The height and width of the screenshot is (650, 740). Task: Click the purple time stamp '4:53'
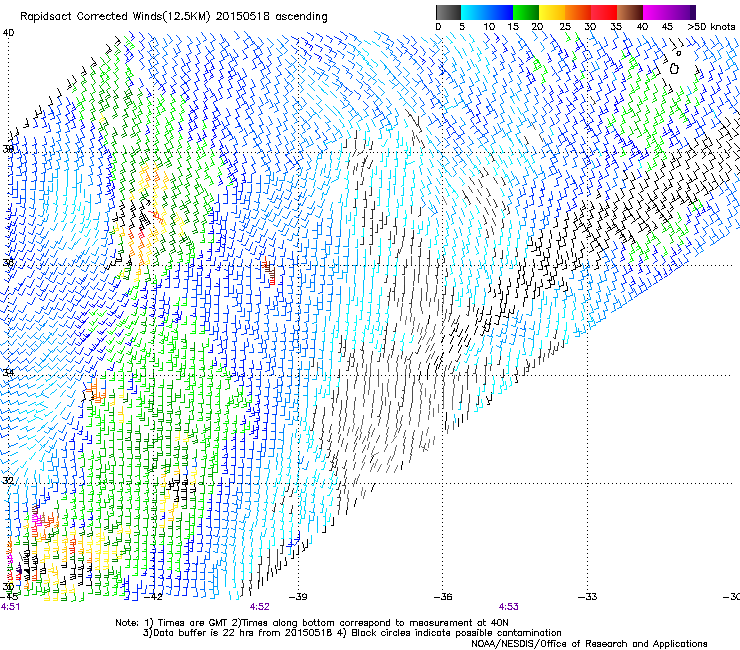[508, 607]
